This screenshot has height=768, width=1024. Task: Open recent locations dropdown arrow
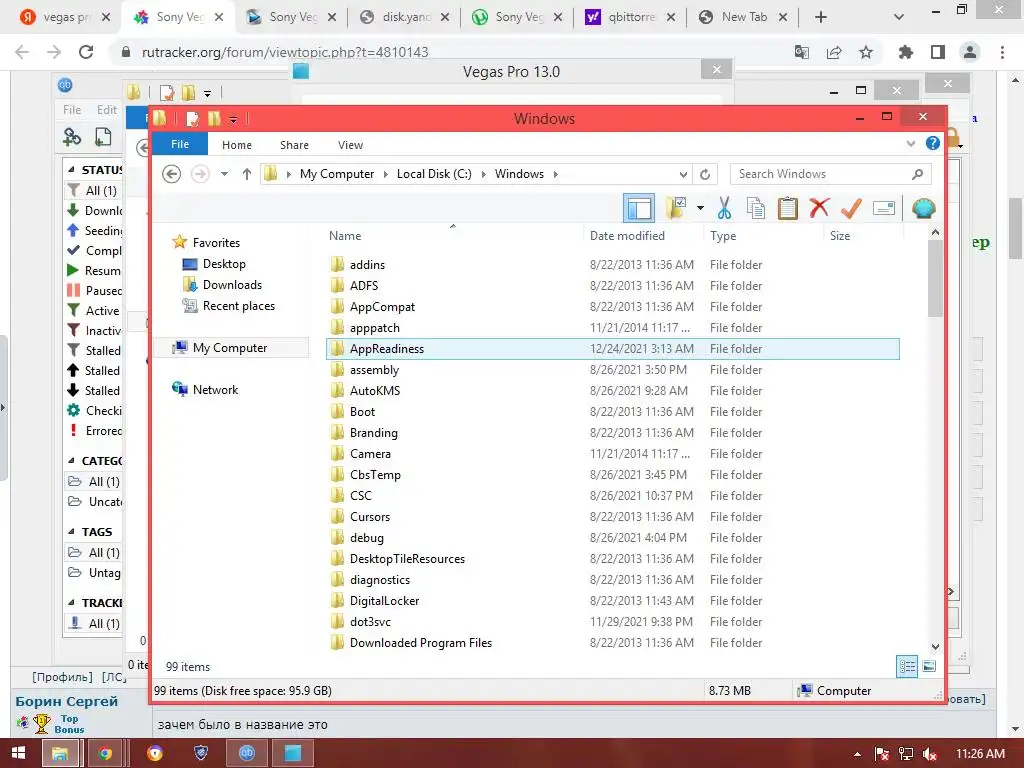(224, 174)
